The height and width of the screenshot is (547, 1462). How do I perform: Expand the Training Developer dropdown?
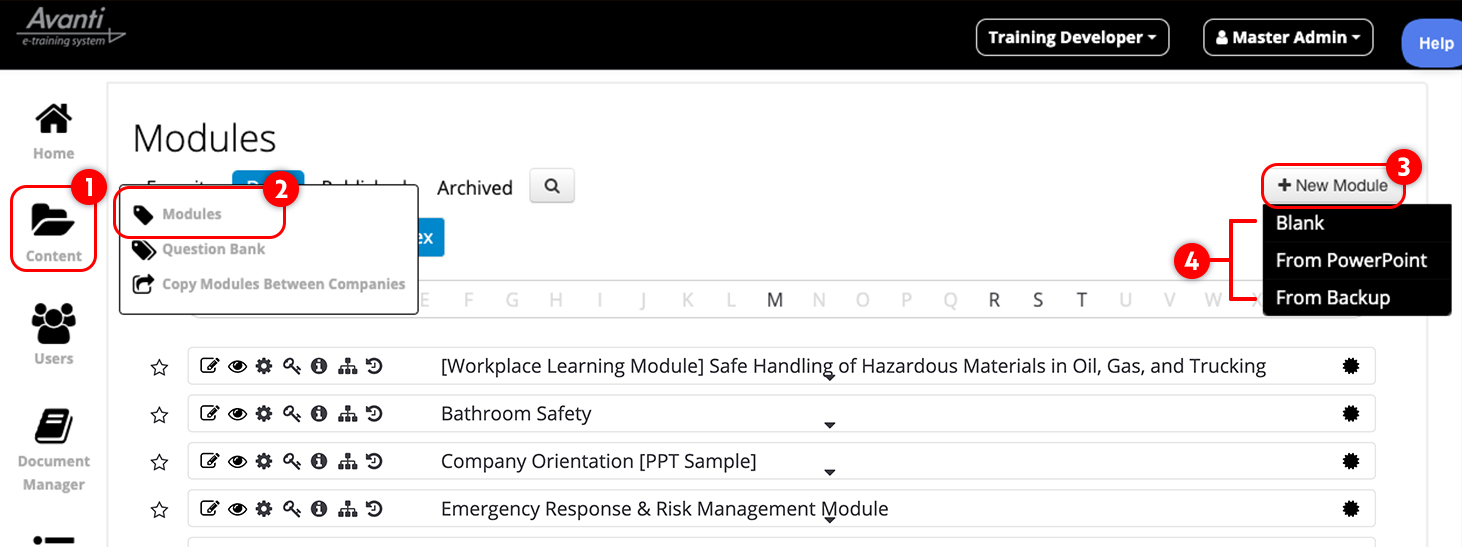1072,38
